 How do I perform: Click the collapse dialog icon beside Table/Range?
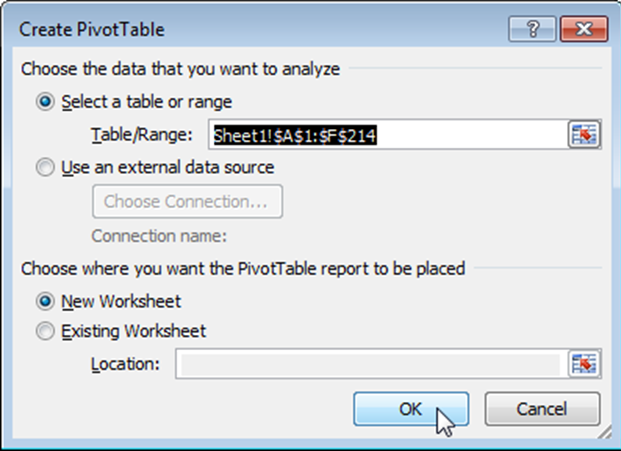point(583,135)
